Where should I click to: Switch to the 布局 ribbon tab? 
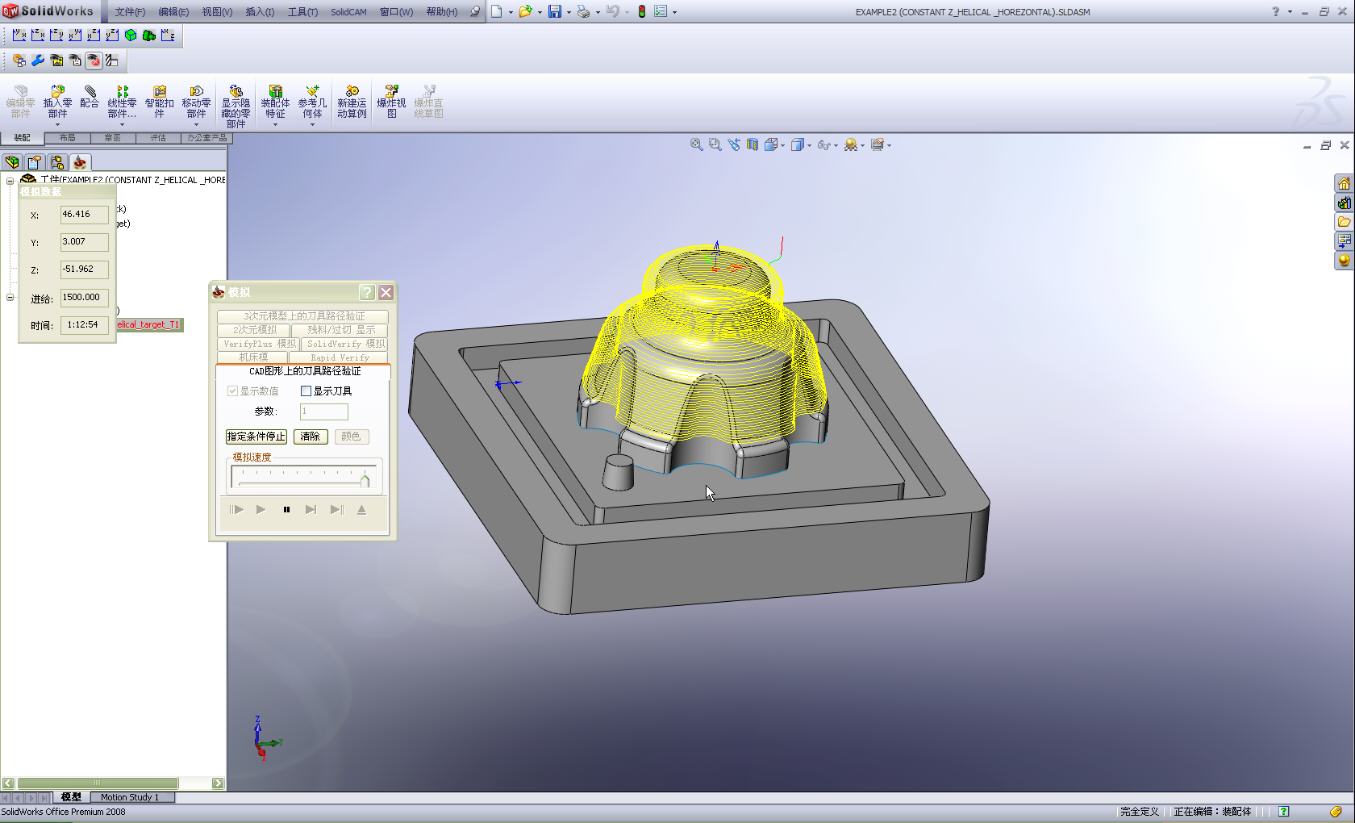click(68, 138)
